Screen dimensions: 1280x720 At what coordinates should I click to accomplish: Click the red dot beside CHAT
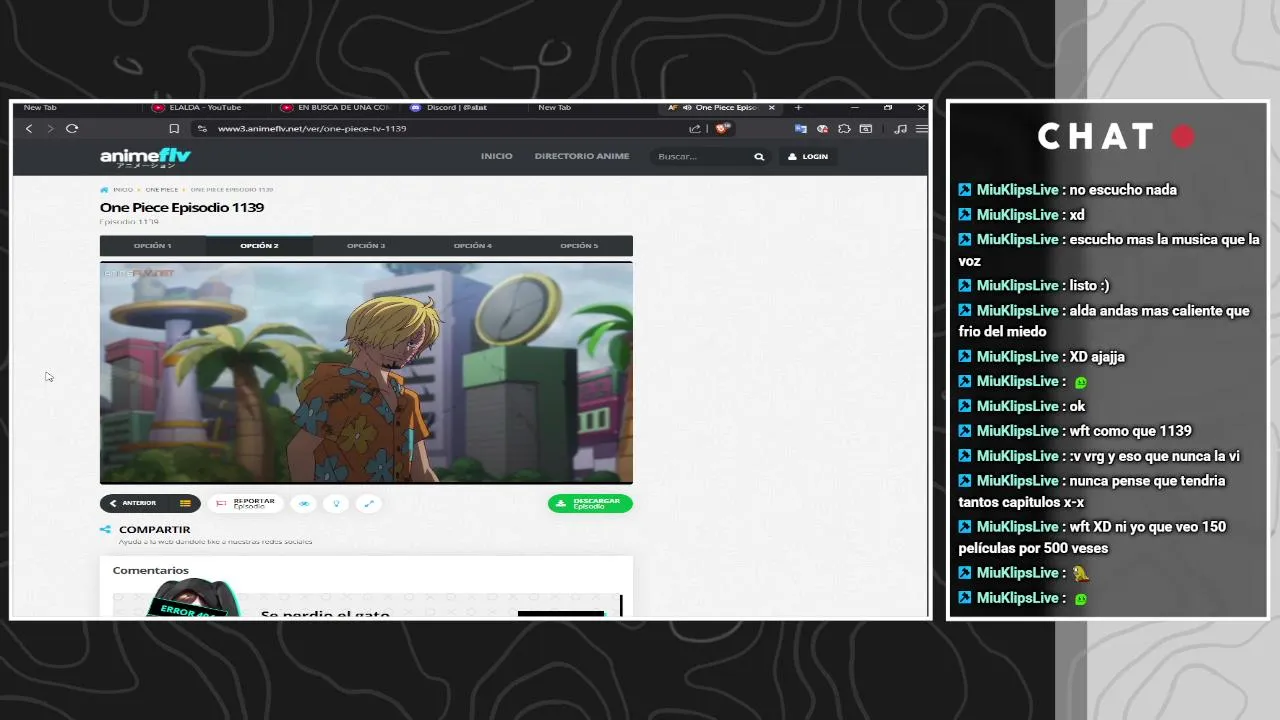pyautogui.click(x=1183, y=137)
